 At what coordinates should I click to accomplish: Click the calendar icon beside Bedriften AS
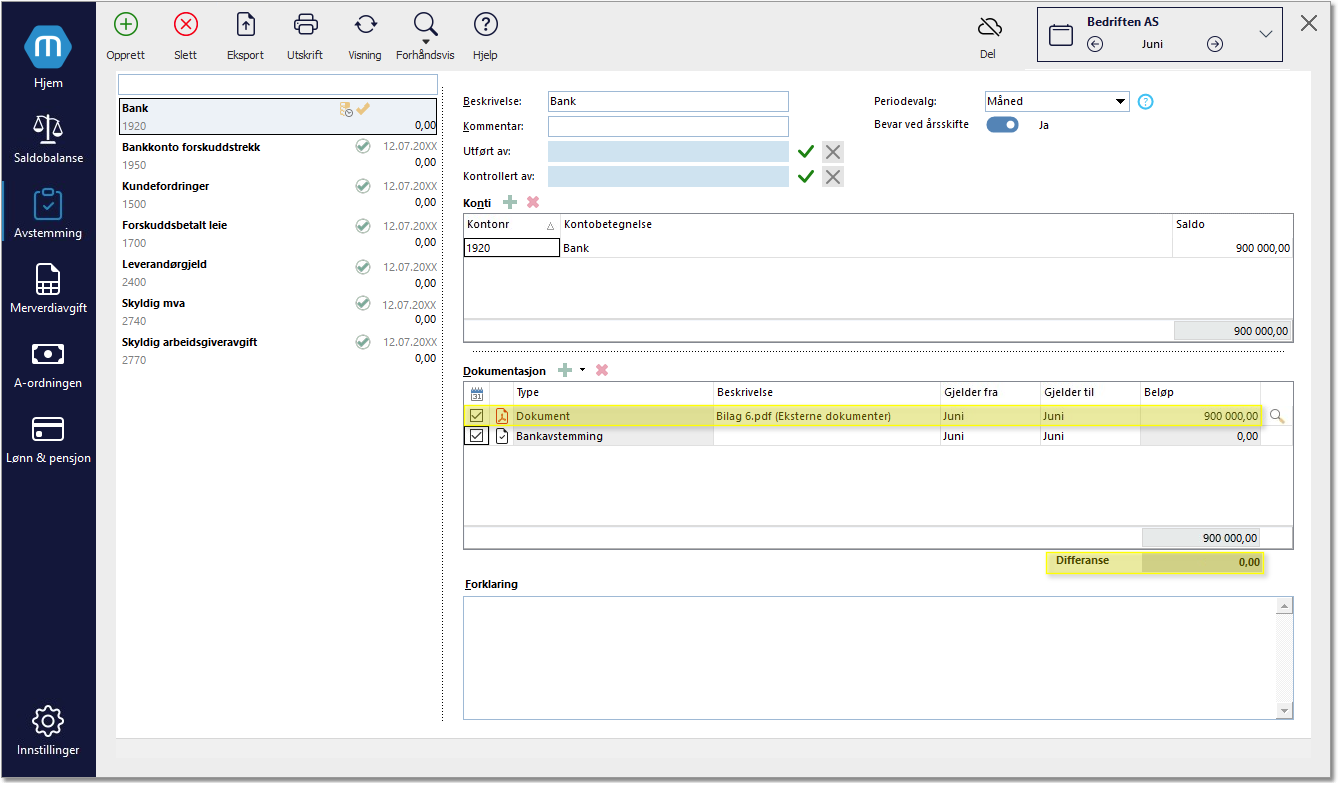[1061, 35]
